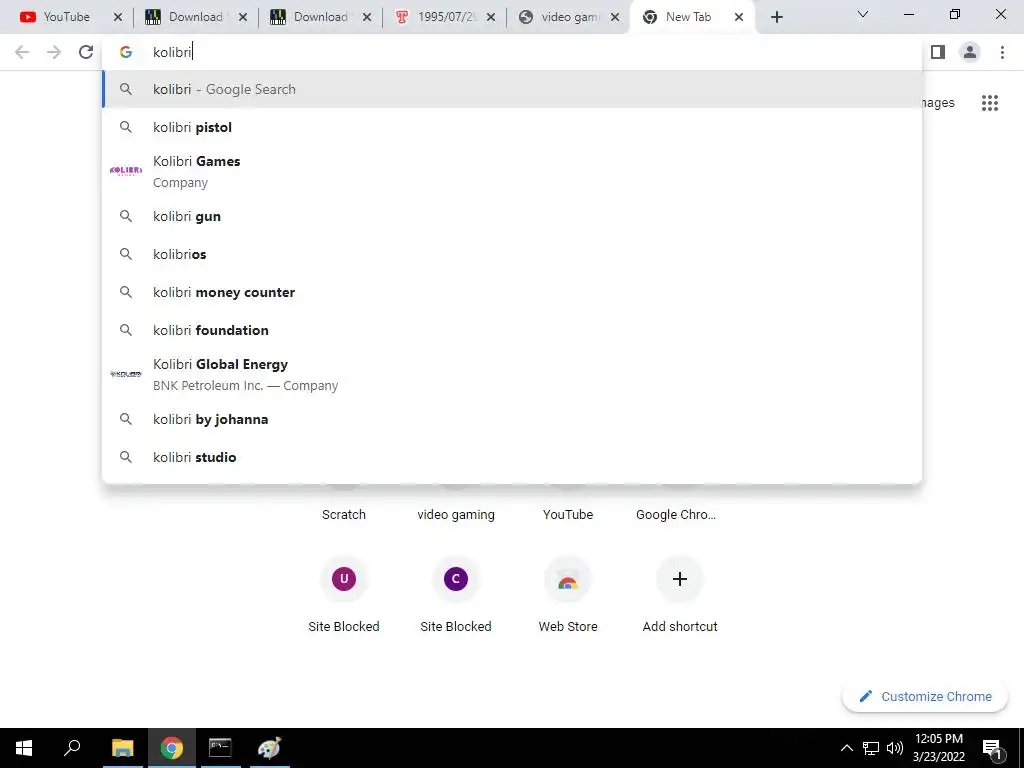Open the first Site Blocked shortcut (U)
The height and width of the screenshot is (768, 1024).
click(344, 596)
